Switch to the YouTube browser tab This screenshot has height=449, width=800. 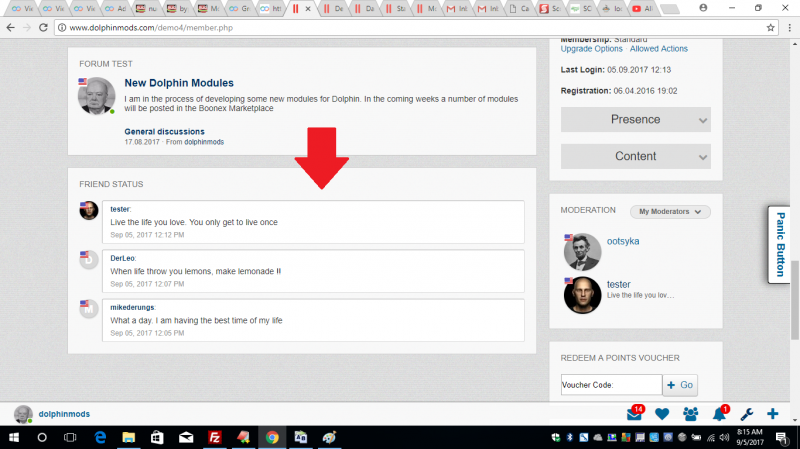pos(642,9)
